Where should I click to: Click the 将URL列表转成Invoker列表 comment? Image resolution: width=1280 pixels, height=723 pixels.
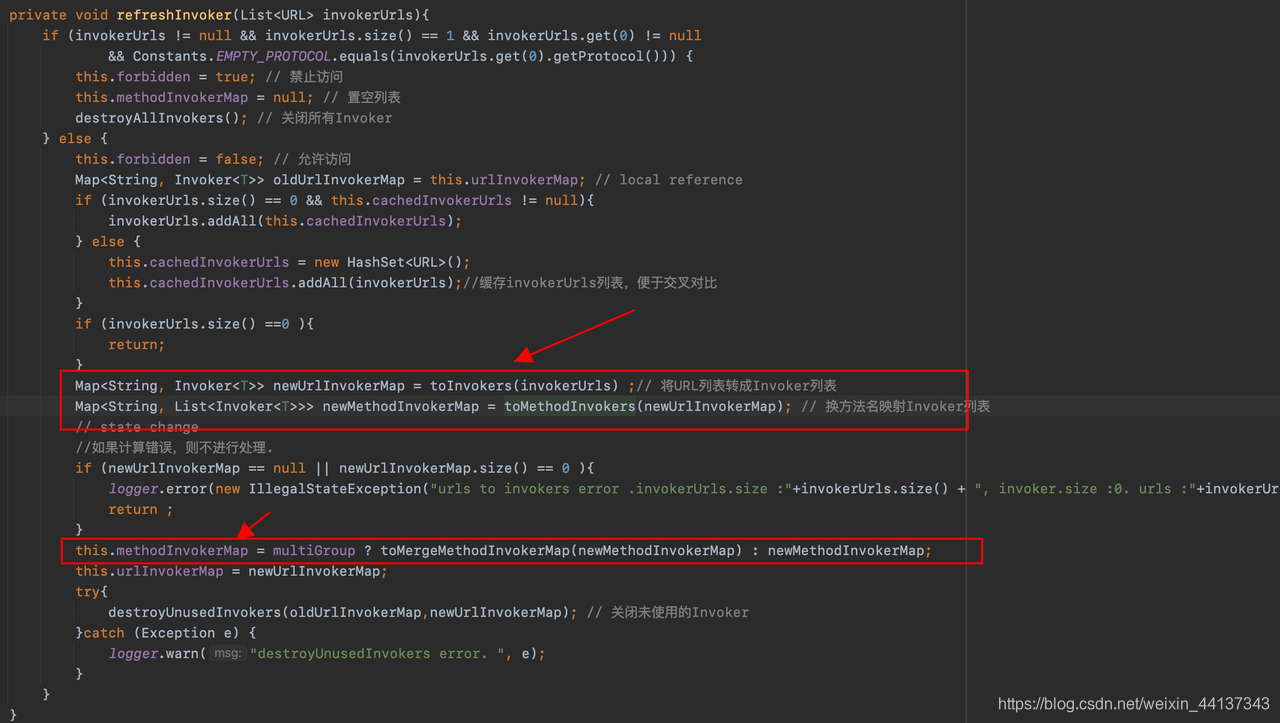click(x=736, y=386)
